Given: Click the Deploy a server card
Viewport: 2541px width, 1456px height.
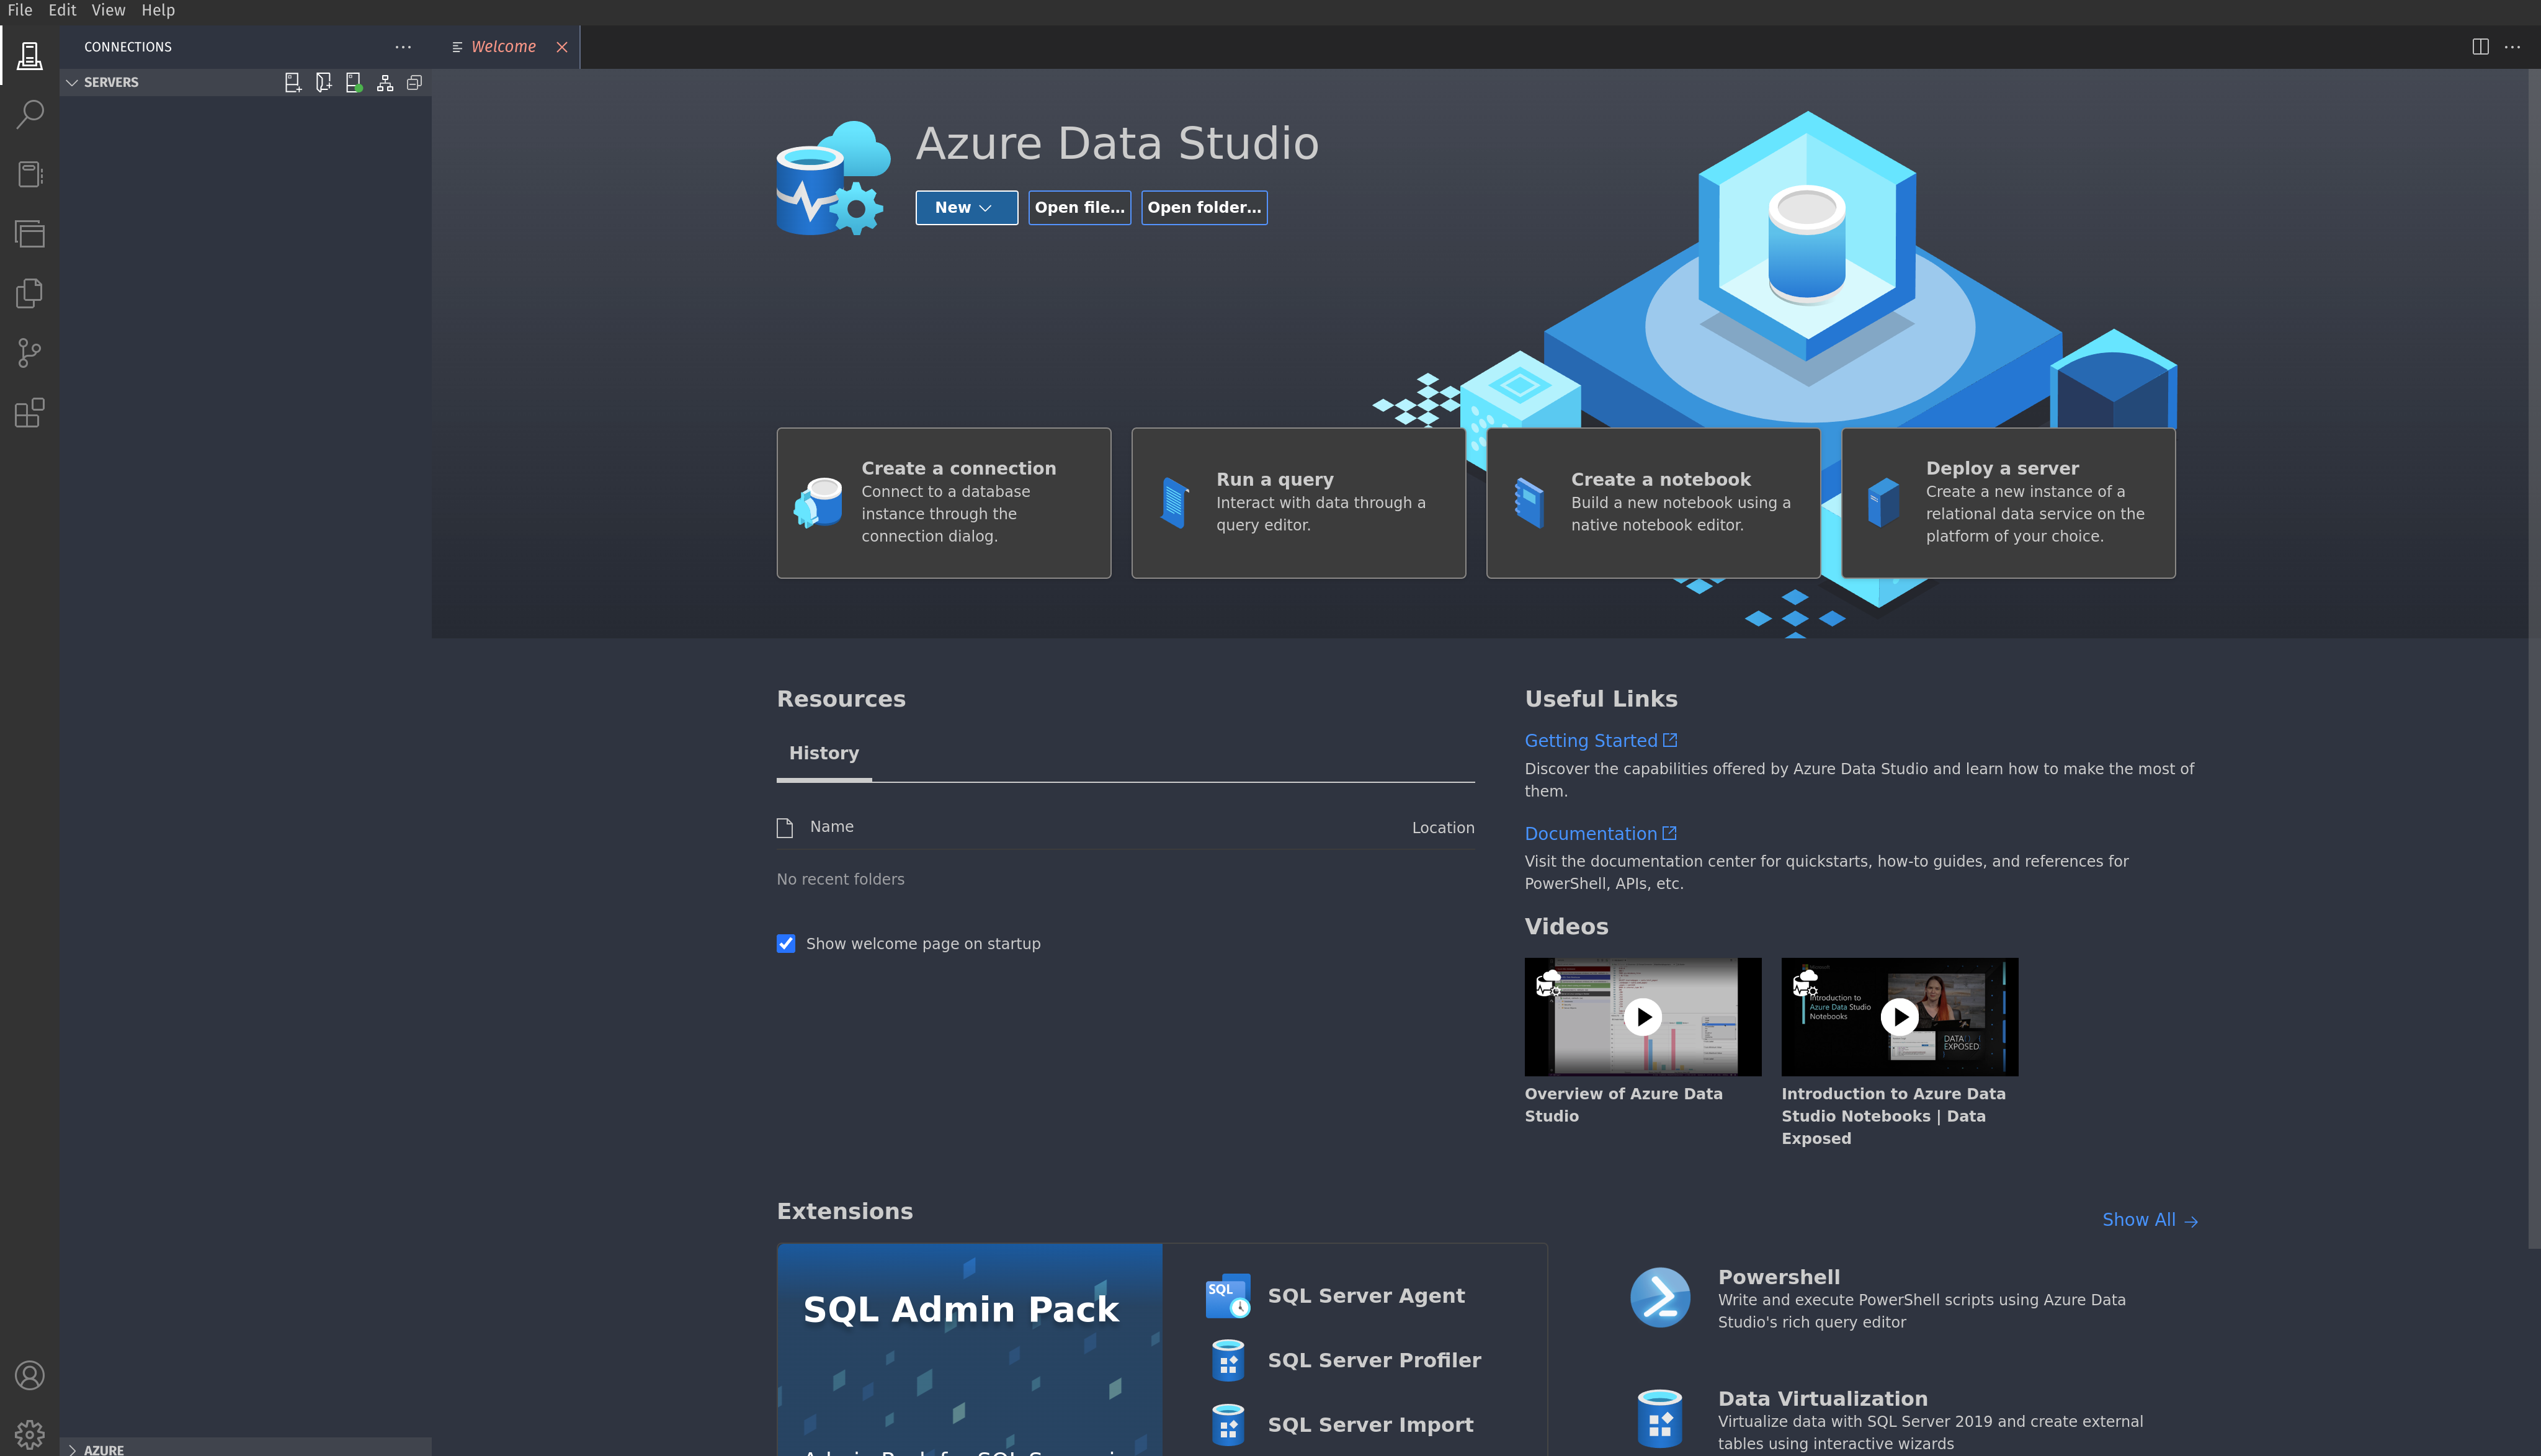Looking at the screenshot, I should [2008, 503].
